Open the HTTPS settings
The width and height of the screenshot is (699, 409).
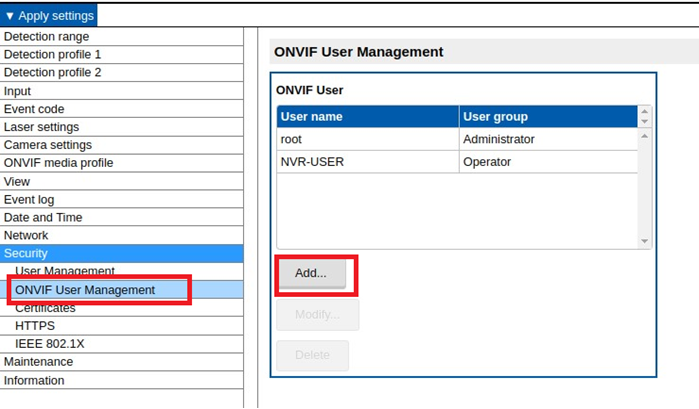(35, 325)
